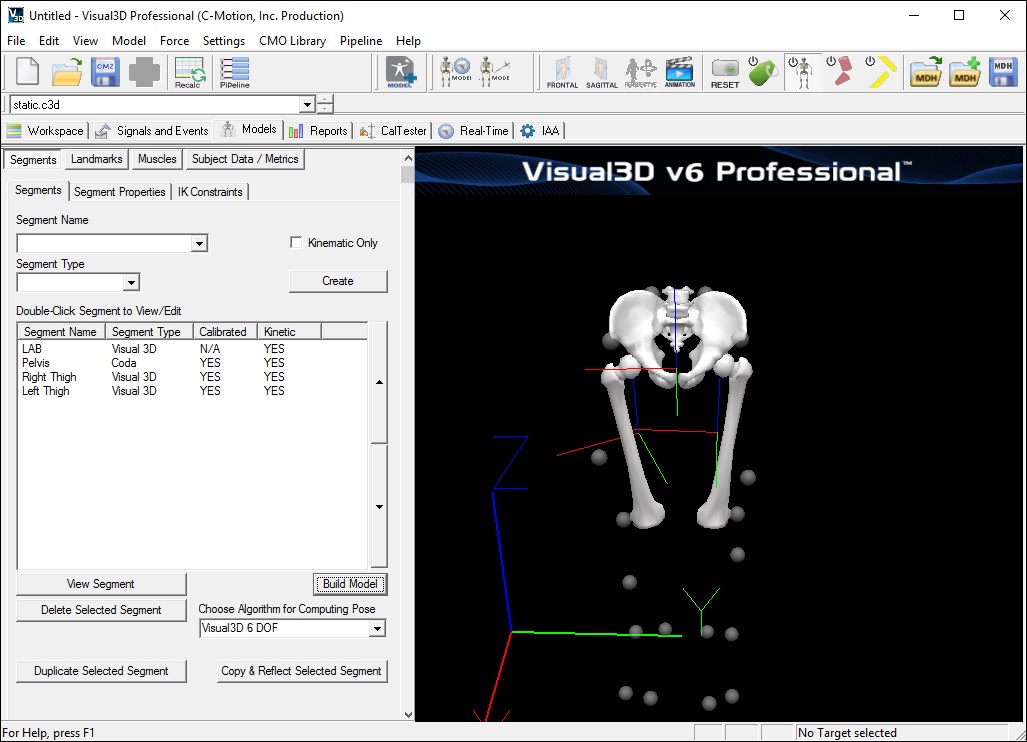
Task: Click the Build Model button
Action: pos(350,584)
